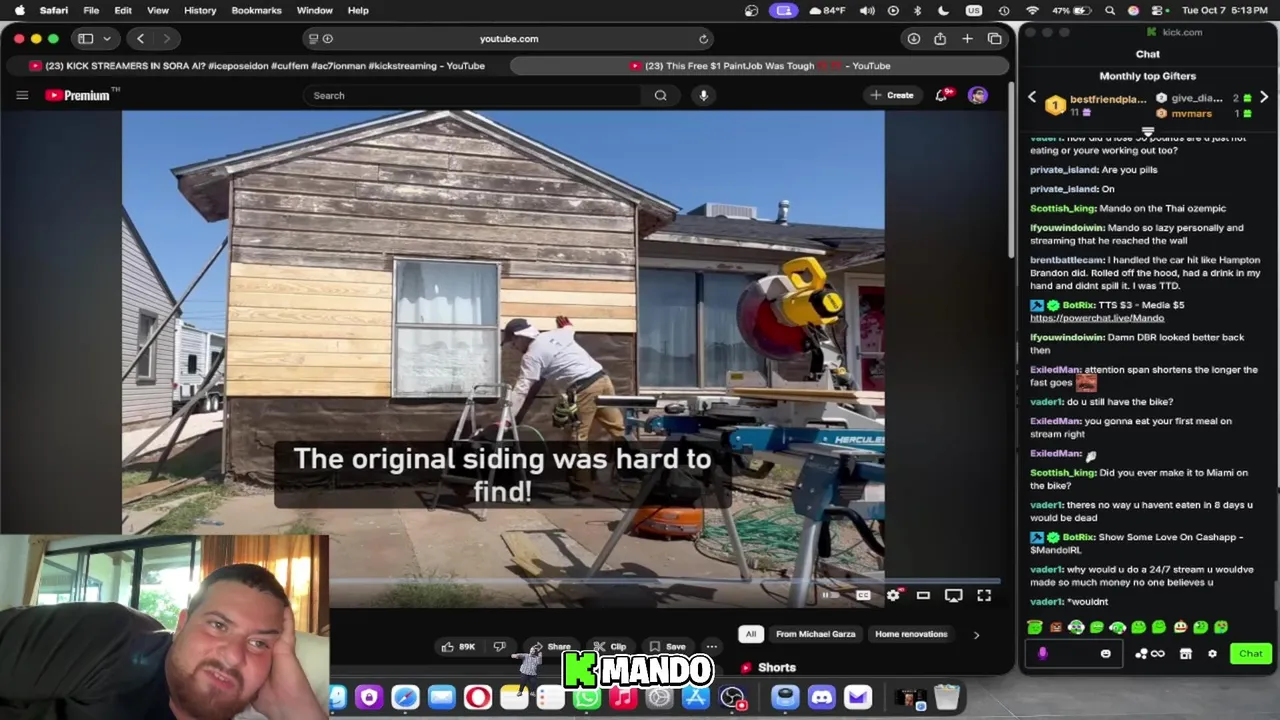Toggle autoplay switch in video player
This screenshot has height=720, width=1280.
coord(829,595)
